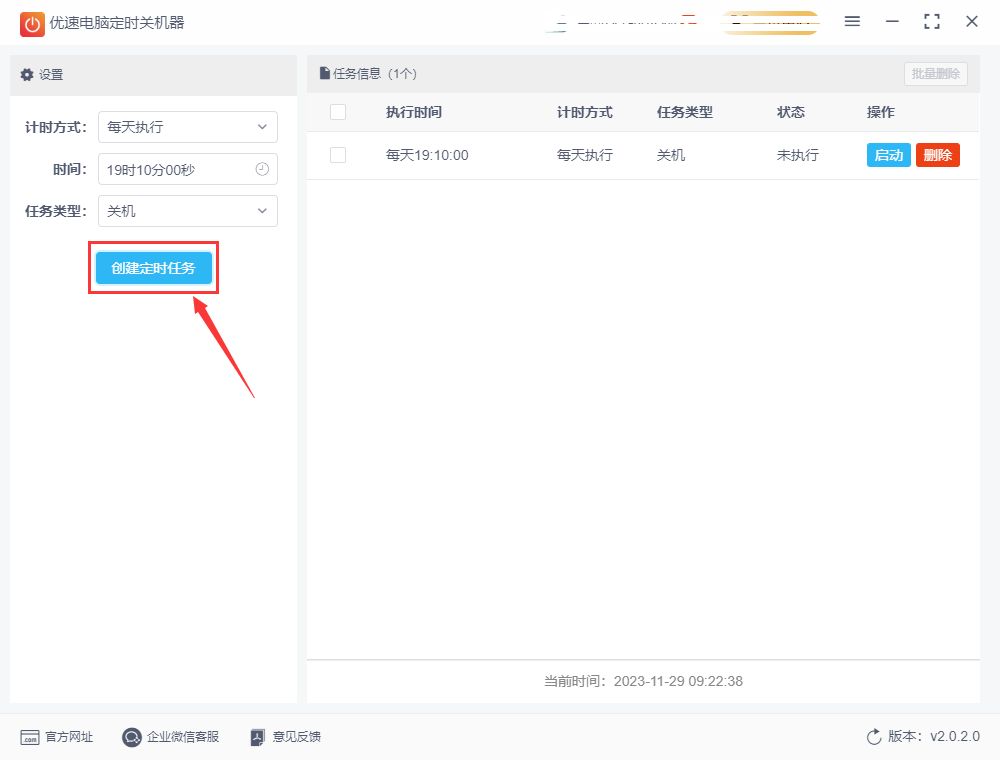Click the 创建定时任务 button
Screen dimensions: 1000x760
pyautogui.click(x=154, y=268)
